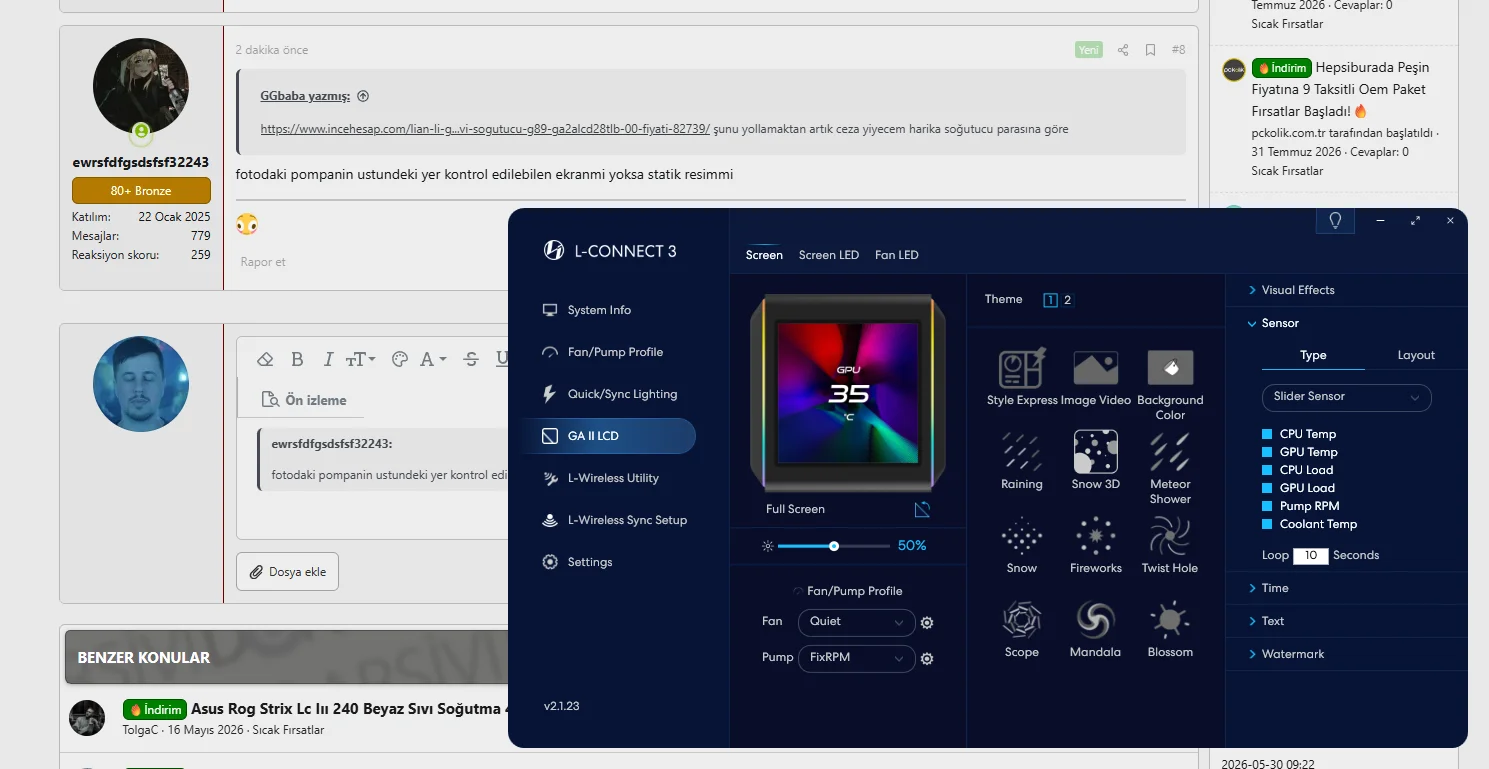This screenshot has width=1489, height=769.
Task: Toggle the Pump RPM sensor checkbox
Action: [x=1267, y=506]
